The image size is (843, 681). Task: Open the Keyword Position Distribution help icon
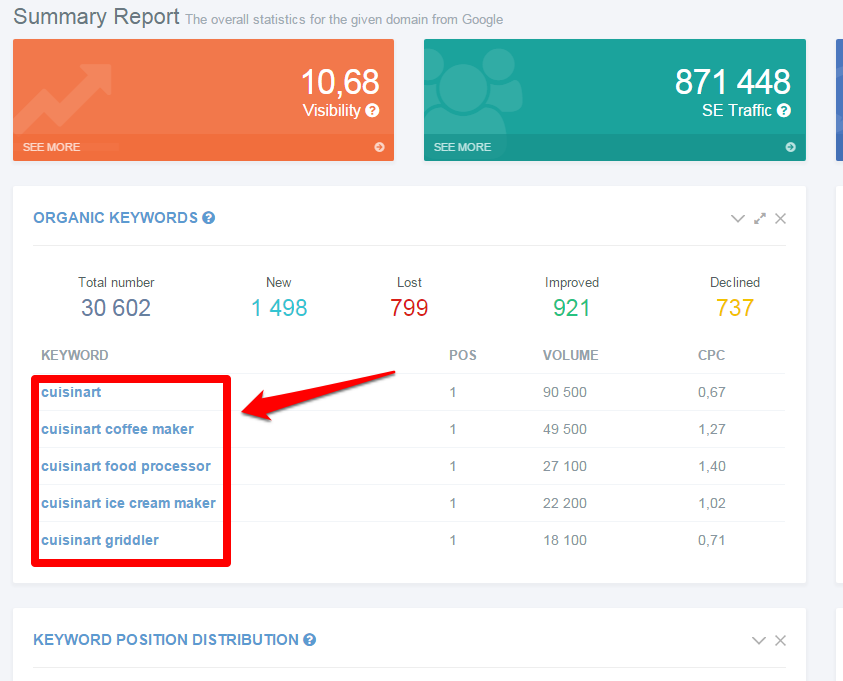click(310, 640)
